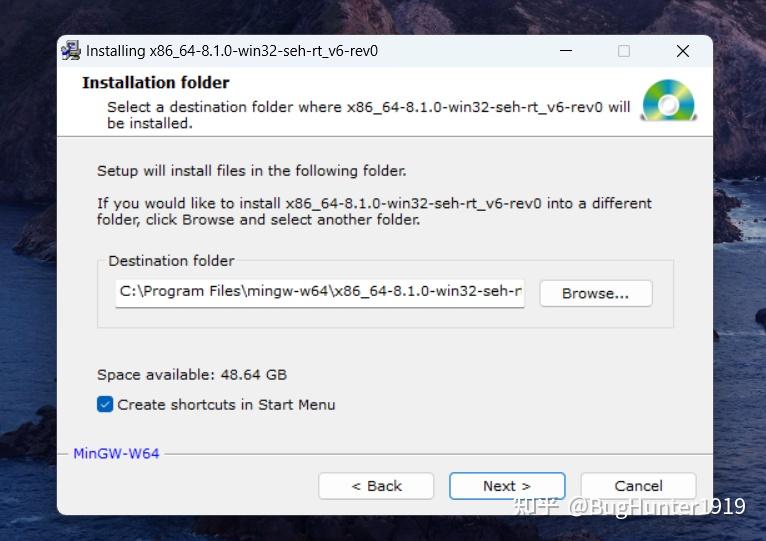Minimize the installer window

pos(566,51)
